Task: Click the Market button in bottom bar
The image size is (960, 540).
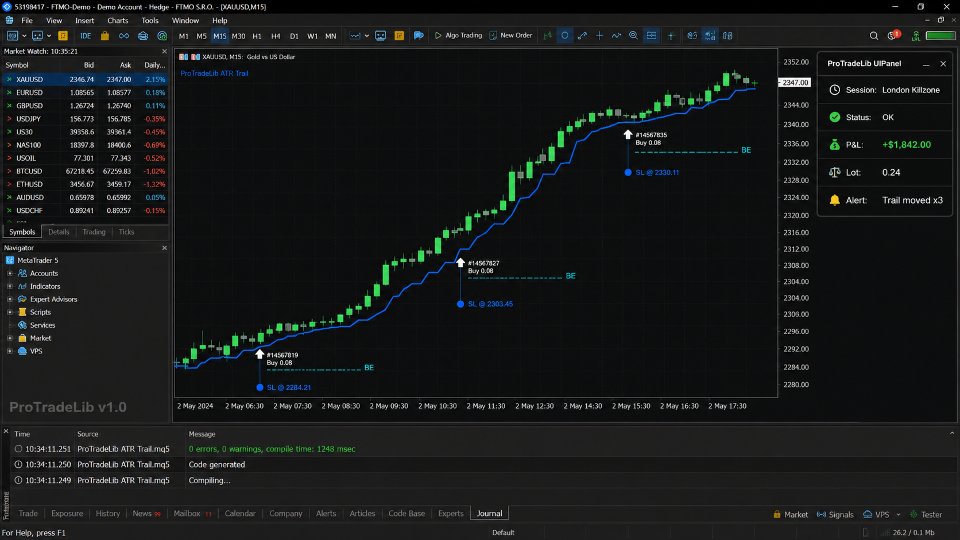Action: (790, 514)
